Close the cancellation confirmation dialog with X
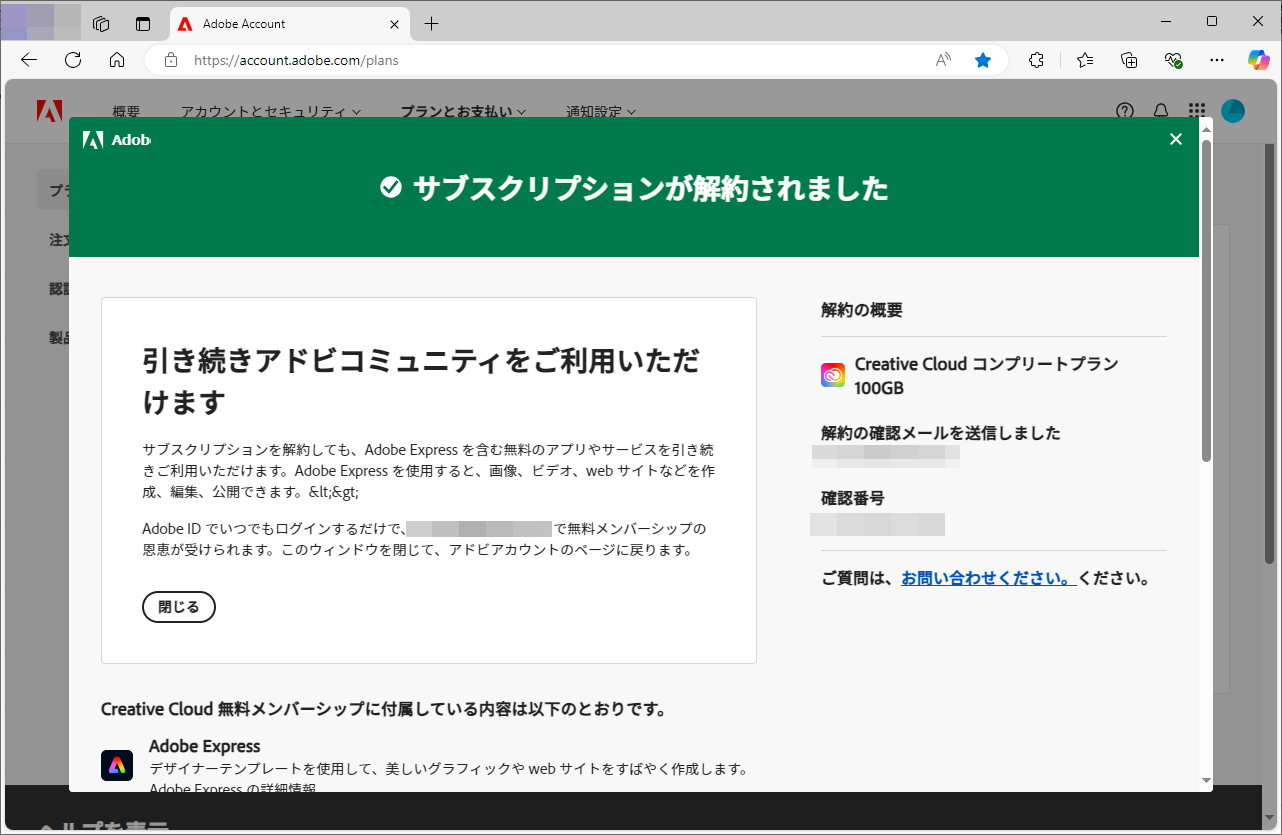Image resolution: width=1282 pixels, height=835 pixels. [1176, 139]
